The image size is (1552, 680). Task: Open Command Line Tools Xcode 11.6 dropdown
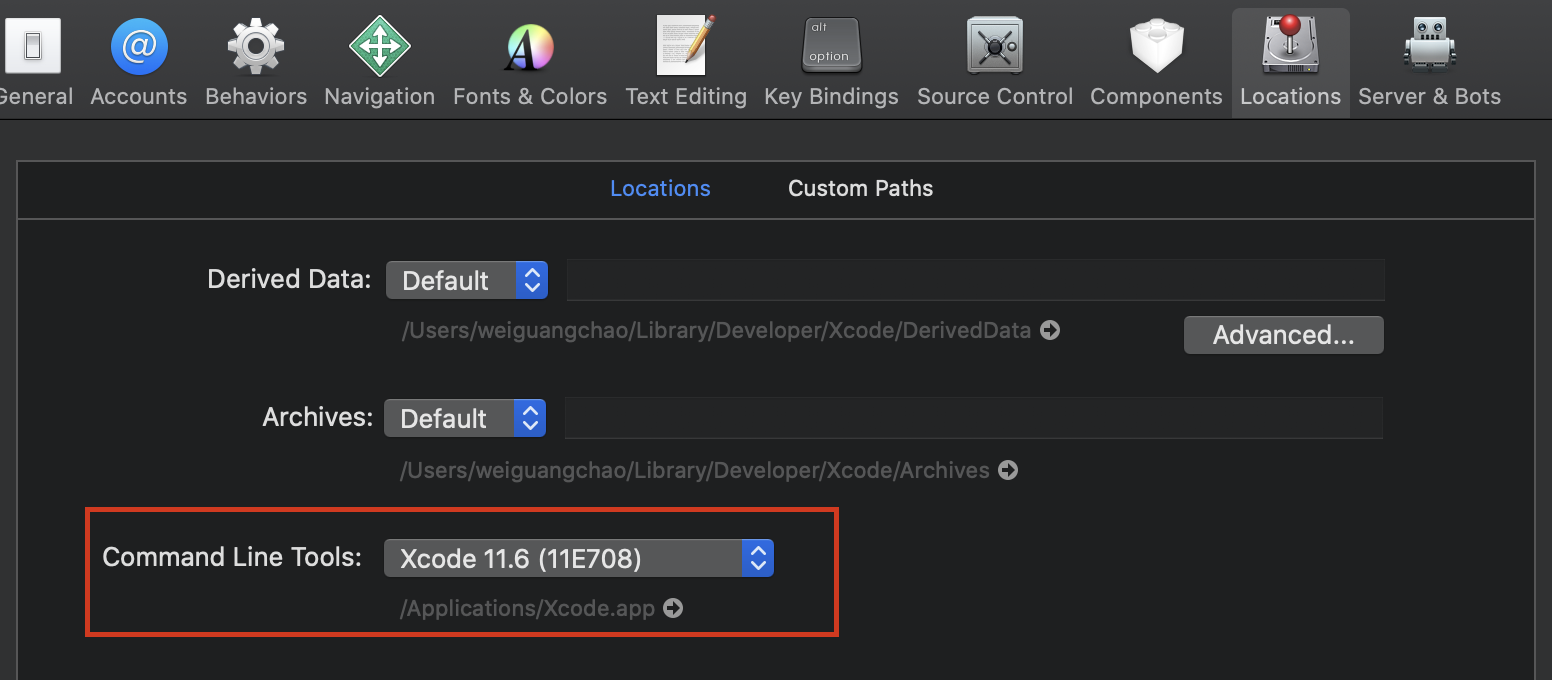tap(579, 558)
